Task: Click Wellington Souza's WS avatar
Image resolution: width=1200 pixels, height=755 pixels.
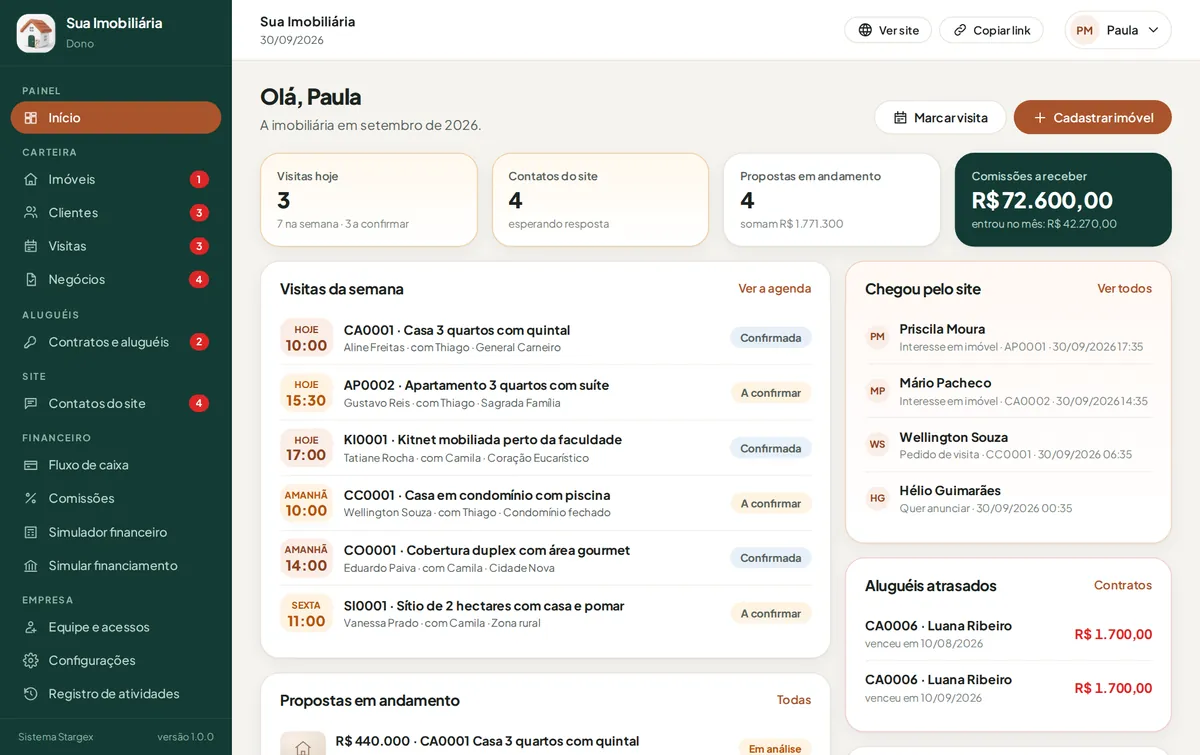Action: pyautogui.click(x=877, y=445)
